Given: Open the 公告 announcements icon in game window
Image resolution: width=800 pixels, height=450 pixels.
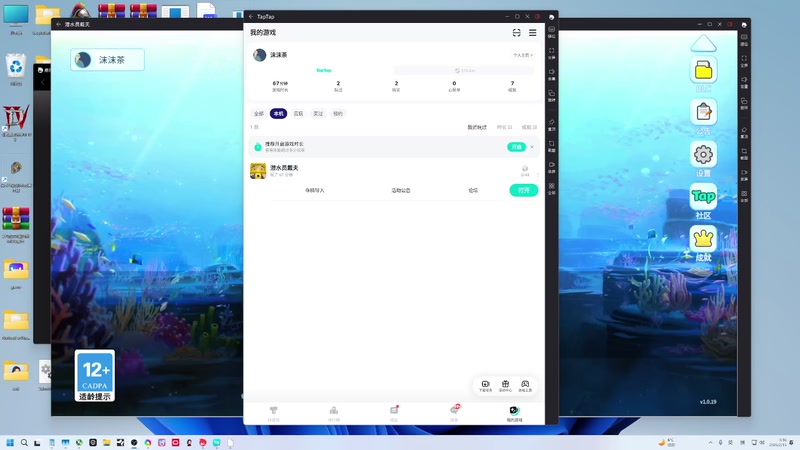Looking at the screenshot, I should (704, 112).
